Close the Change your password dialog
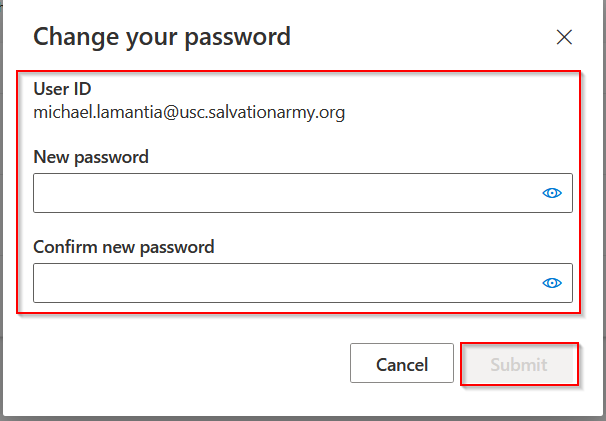The height and width of the screenshot is (421, 606). (564, 38)
